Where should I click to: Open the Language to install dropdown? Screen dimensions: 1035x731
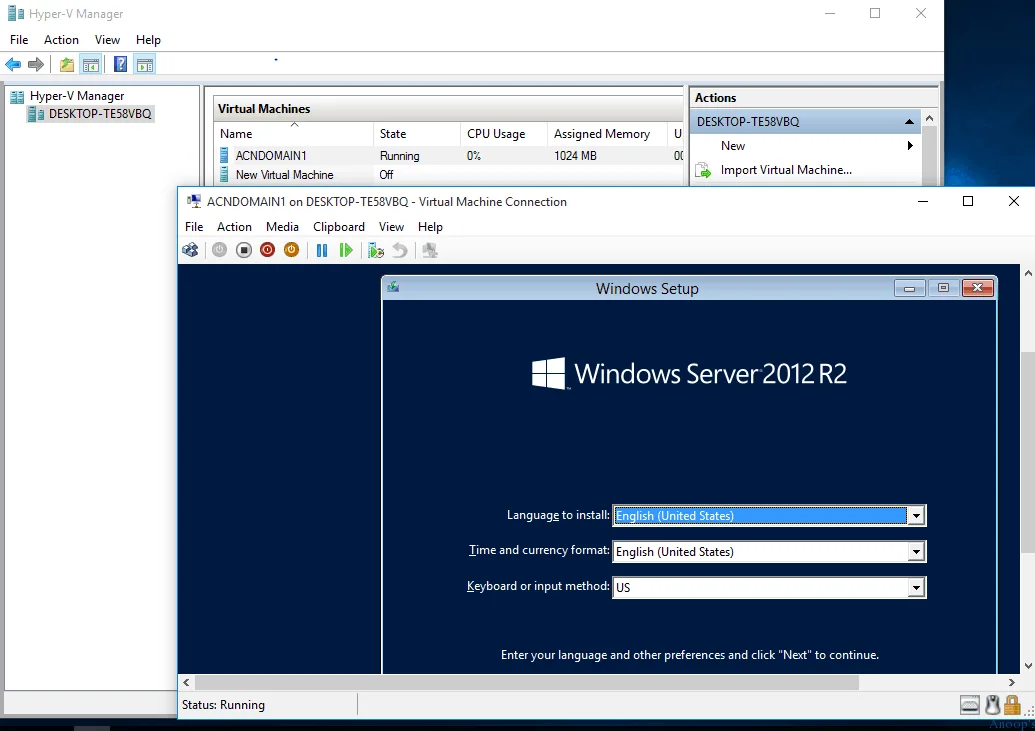[x=915, y=516]
